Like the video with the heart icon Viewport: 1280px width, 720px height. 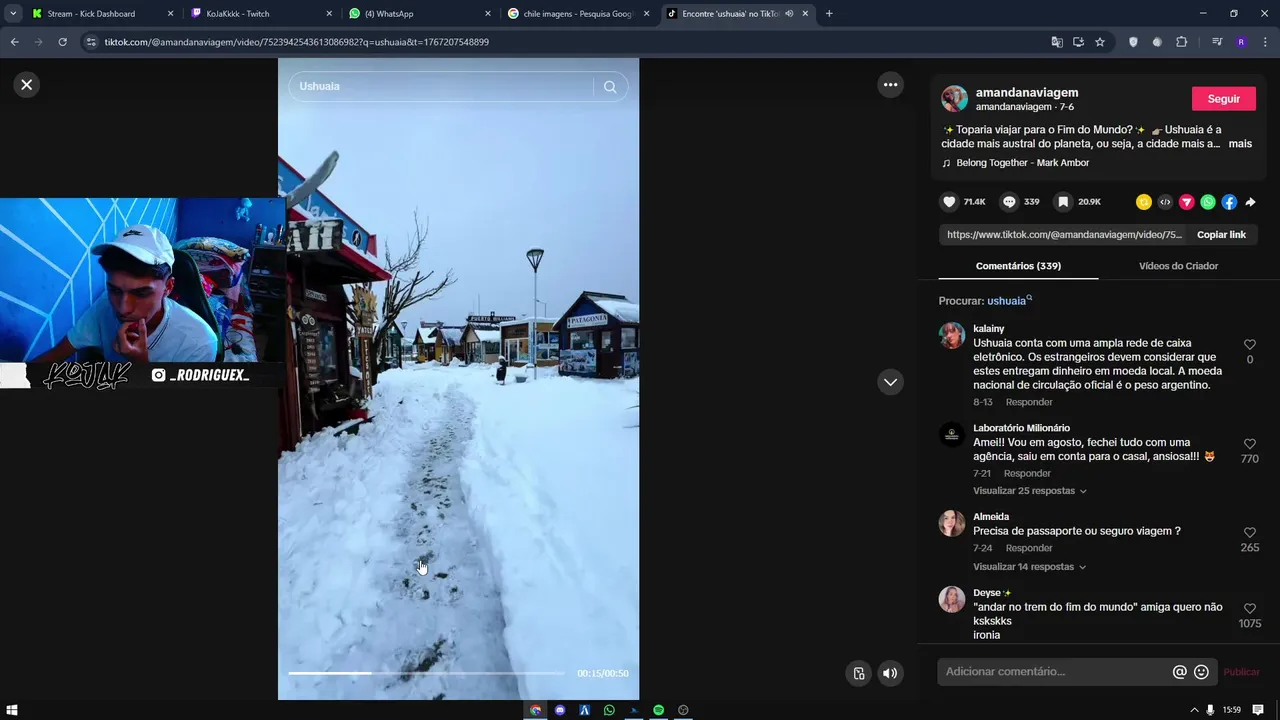[949, 202]
